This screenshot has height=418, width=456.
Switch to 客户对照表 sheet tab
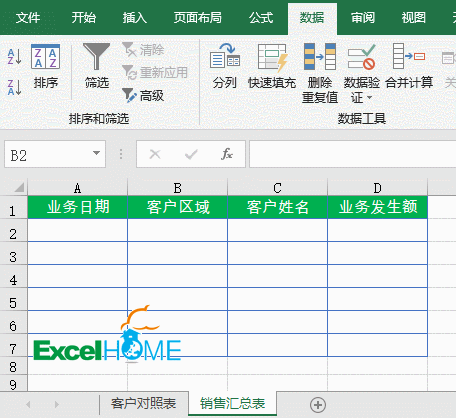pos(143,404)
